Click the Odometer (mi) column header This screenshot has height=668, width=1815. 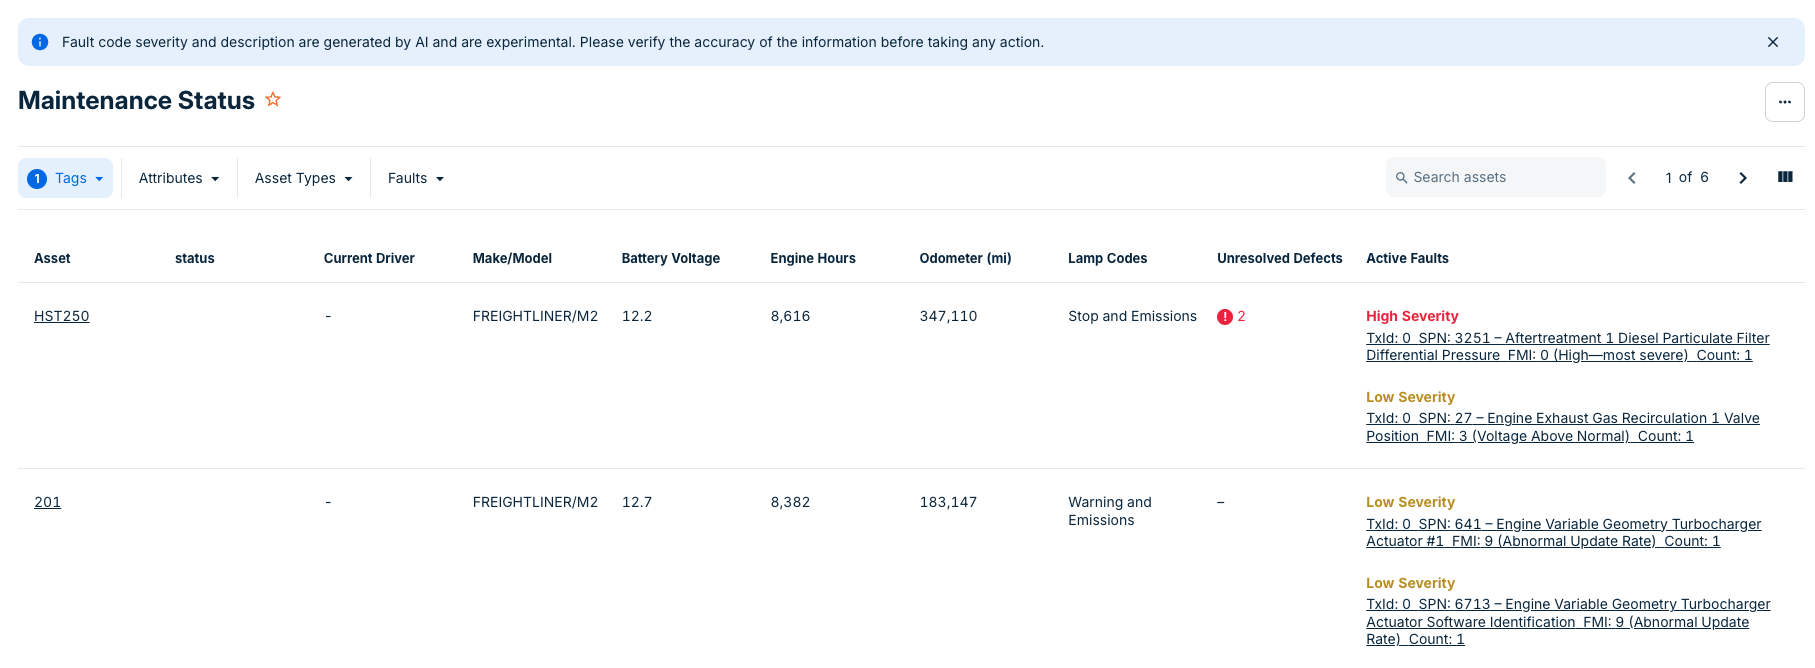(964, 258)
